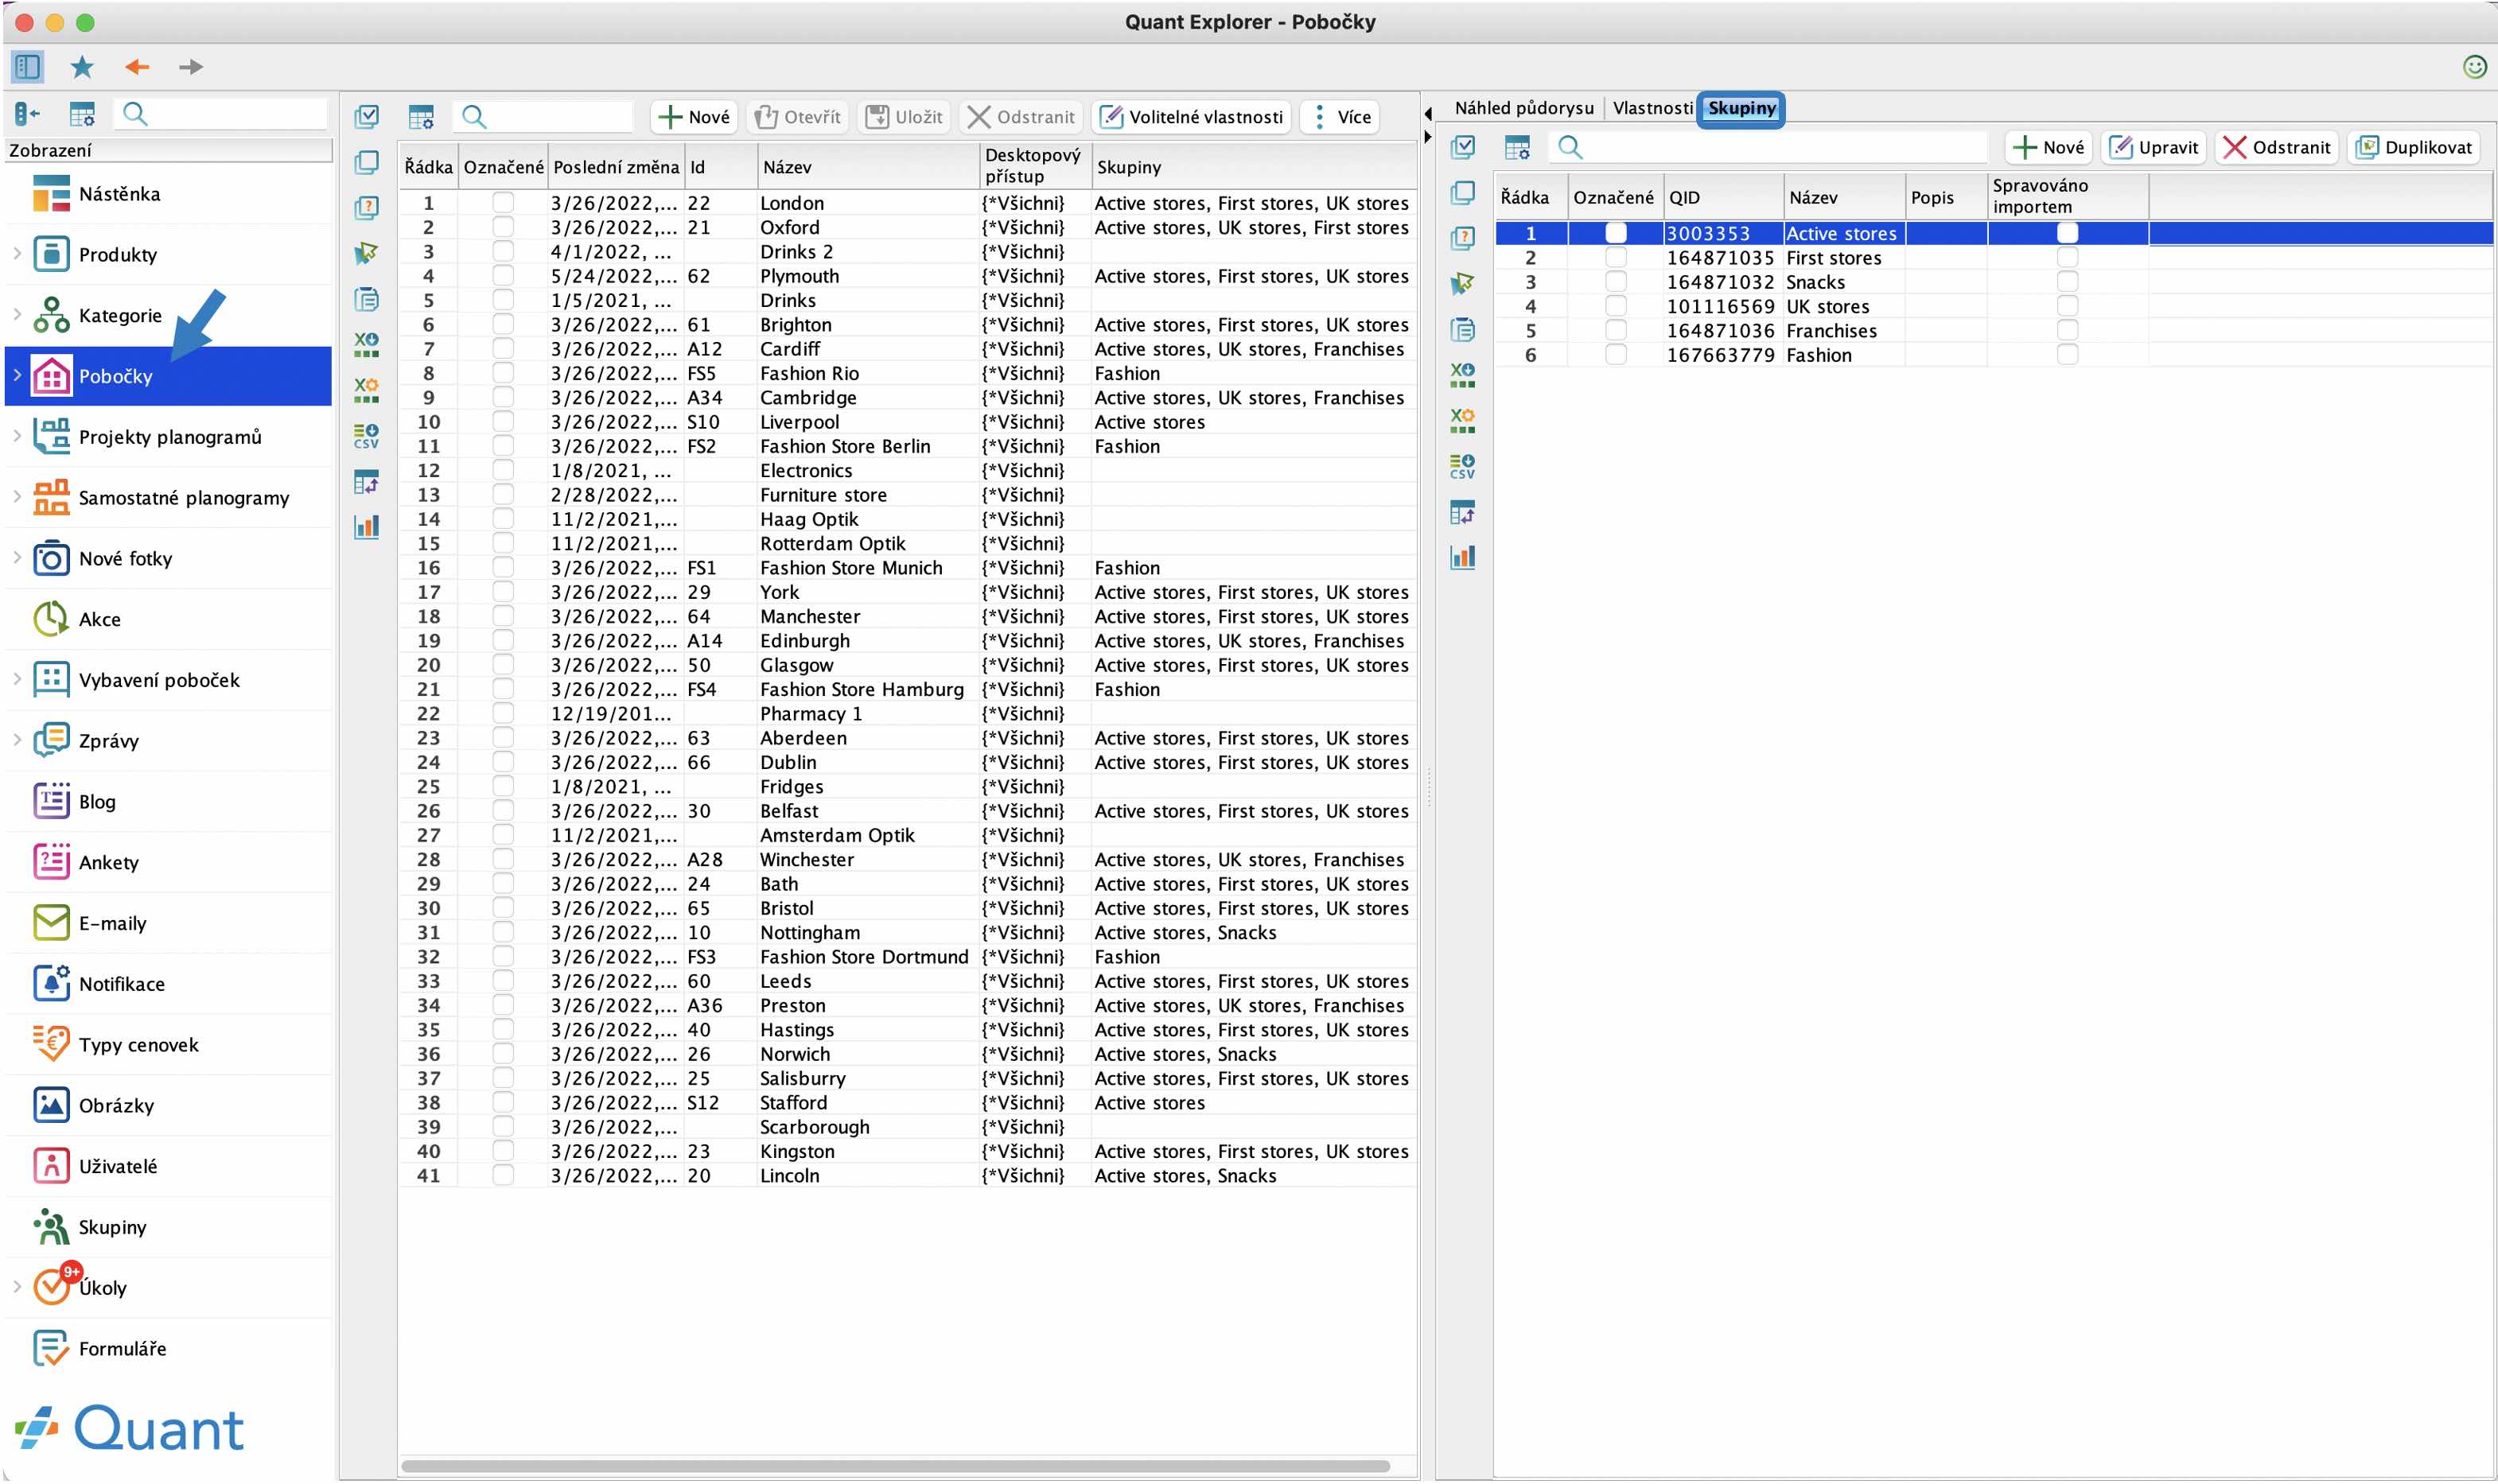Click CSV export icon in Skupiny panel
The height and width of the screenshot is (1484, 2498).
click(1462, 466)
